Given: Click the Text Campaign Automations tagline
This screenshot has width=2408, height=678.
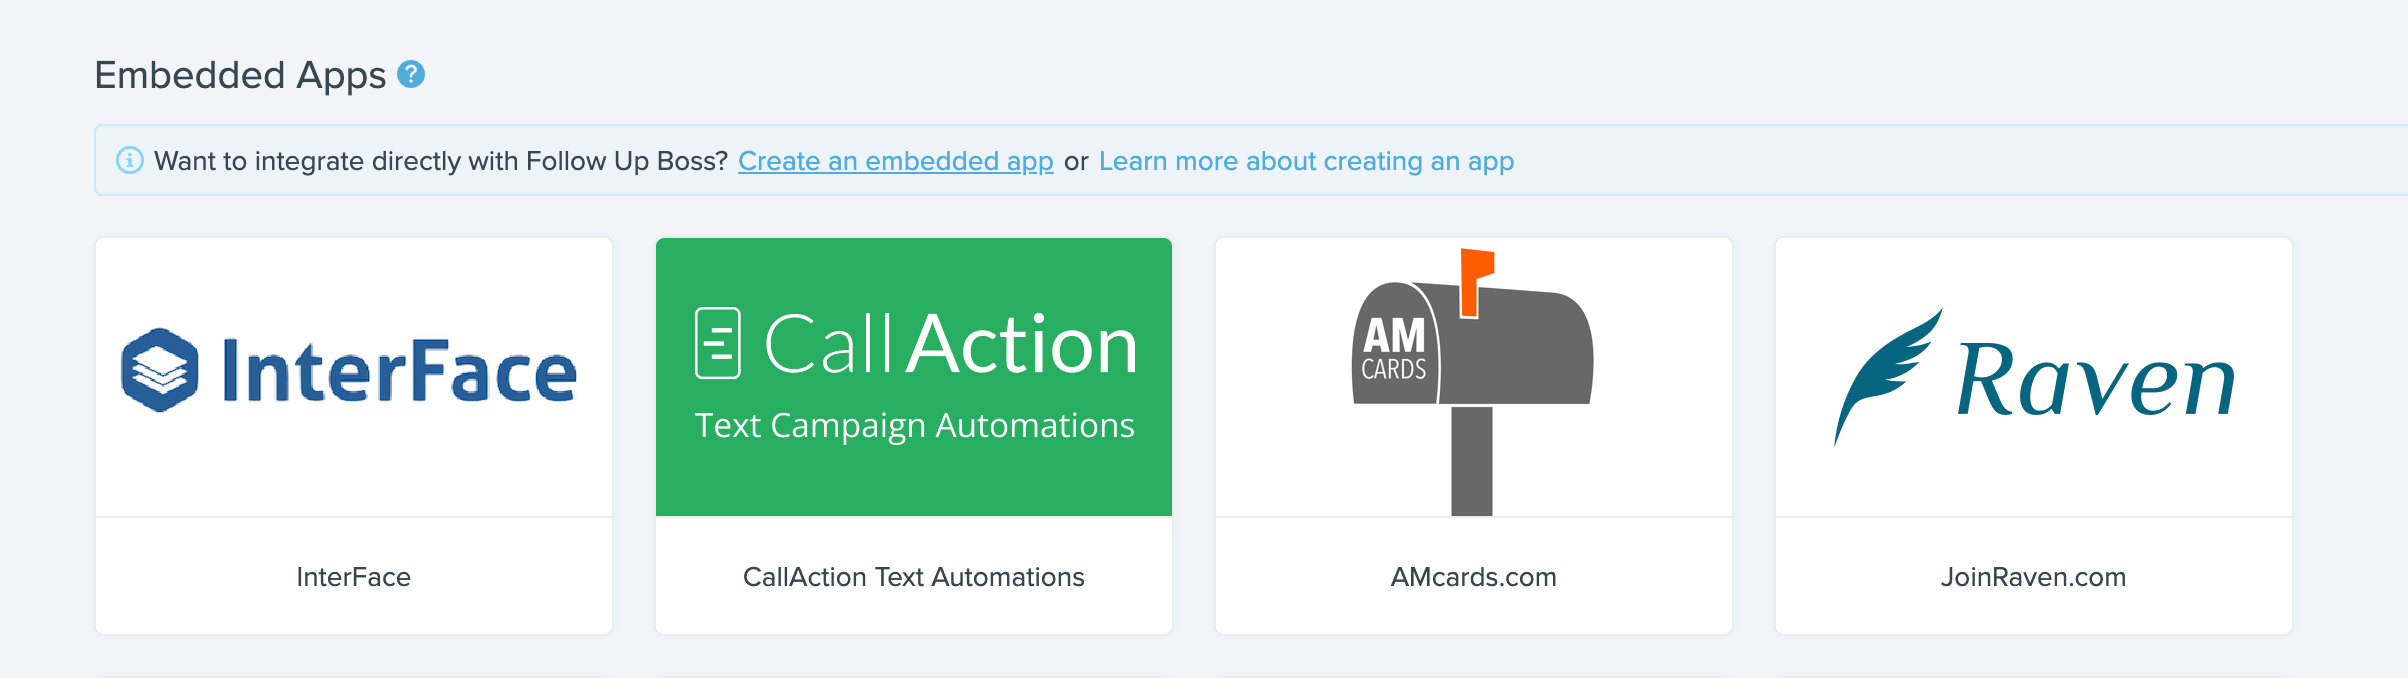Looking at the screenshot, I should [914, 425].
